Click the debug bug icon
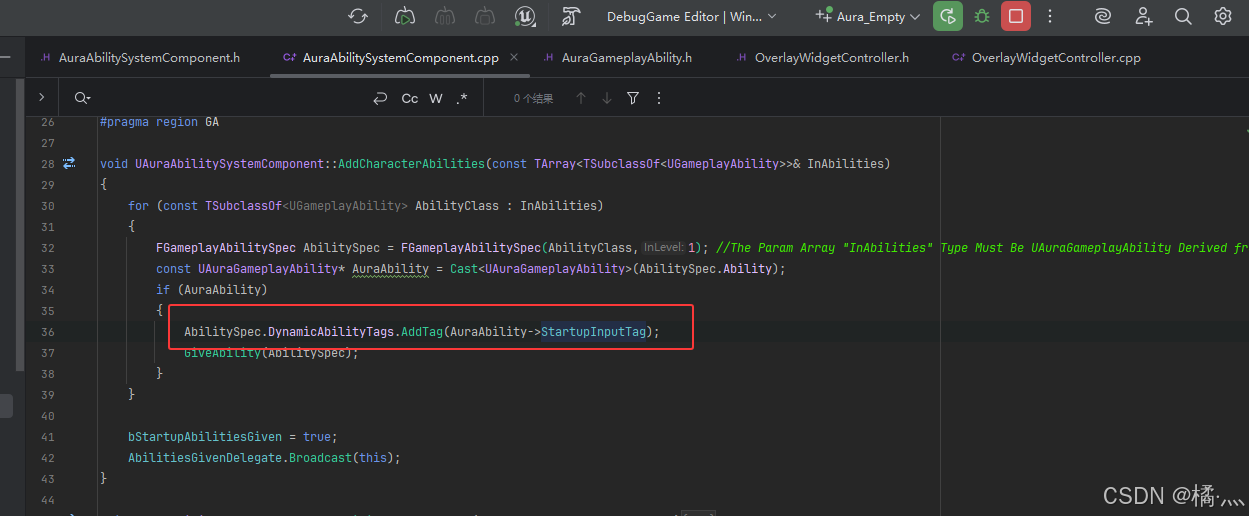The height and width of the screenshot is (516, 1249). point(982,16)
